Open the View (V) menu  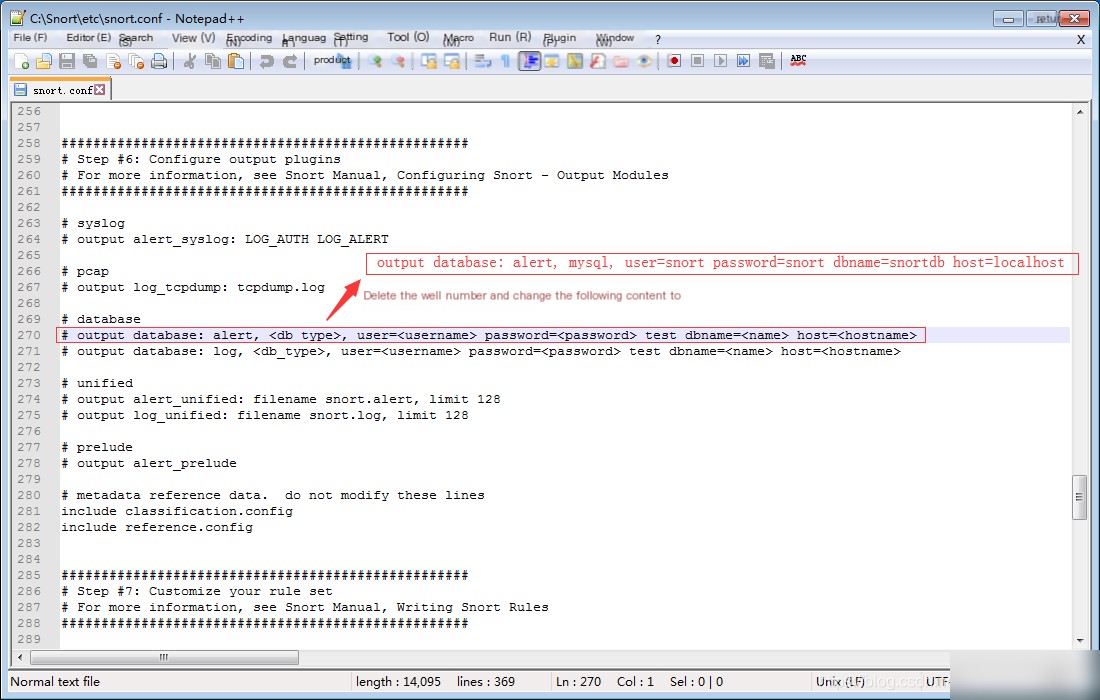(194, 38)
